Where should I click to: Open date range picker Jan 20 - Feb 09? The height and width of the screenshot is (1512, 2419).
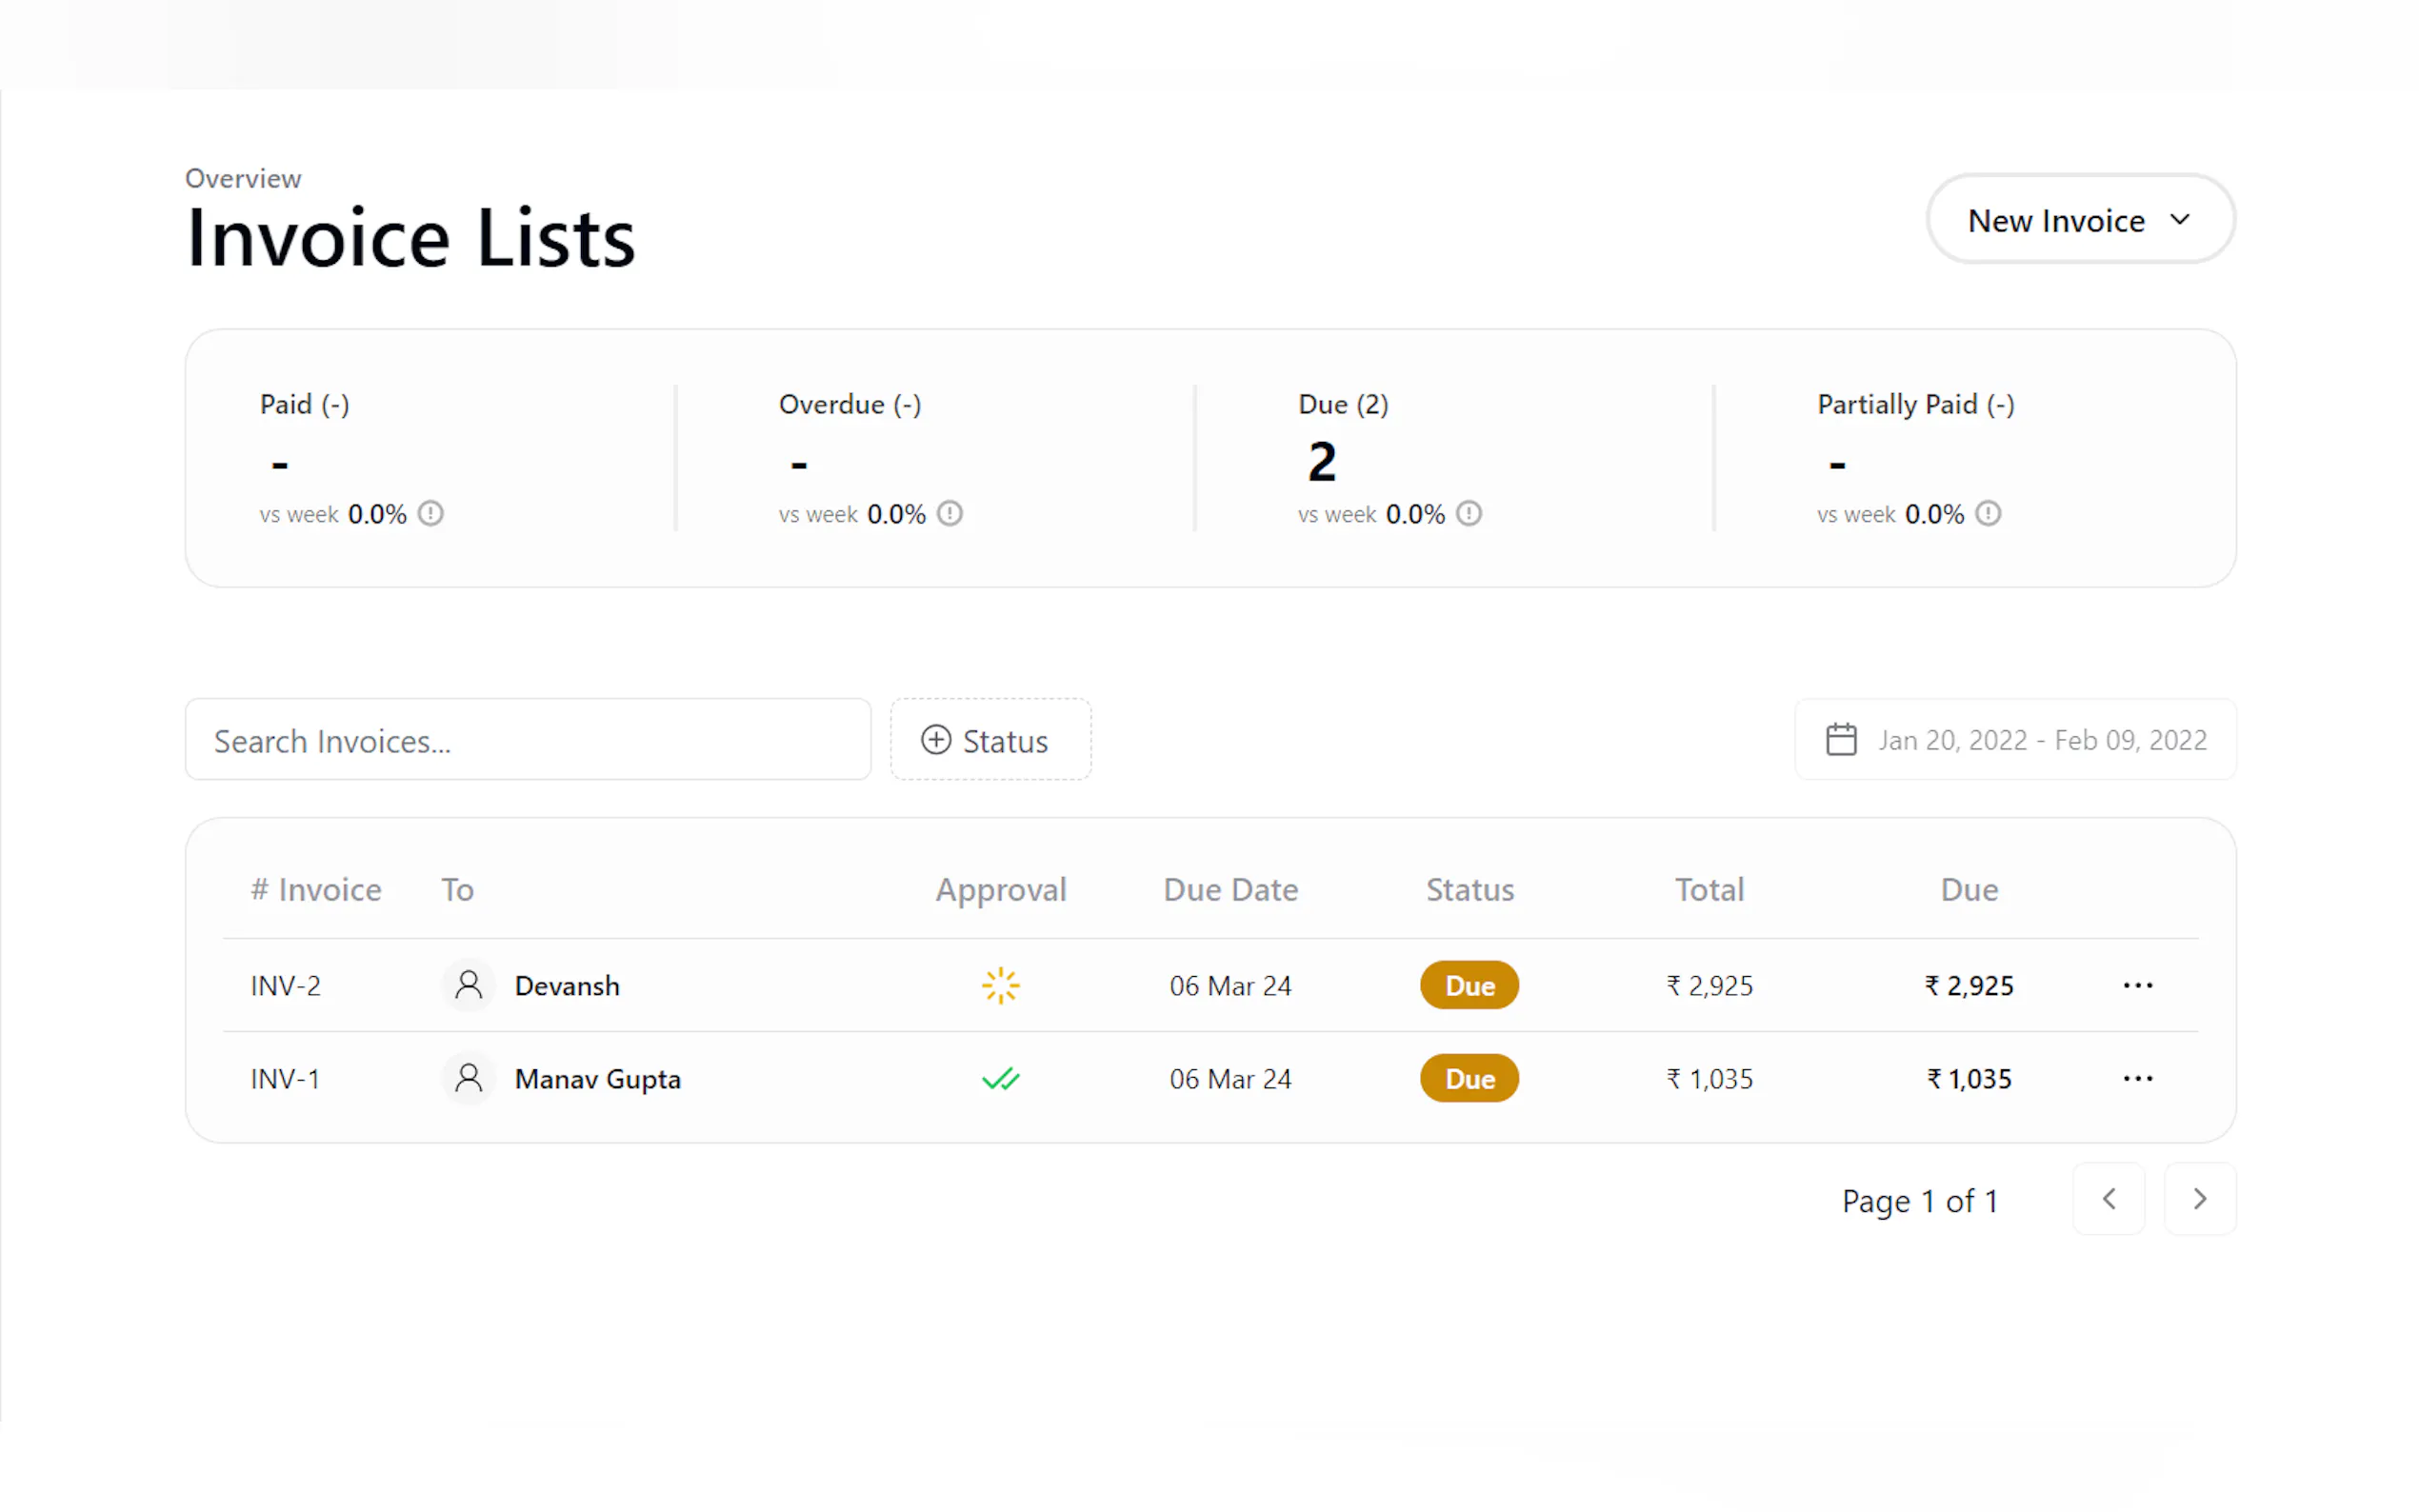click(x=2015, y=741)
